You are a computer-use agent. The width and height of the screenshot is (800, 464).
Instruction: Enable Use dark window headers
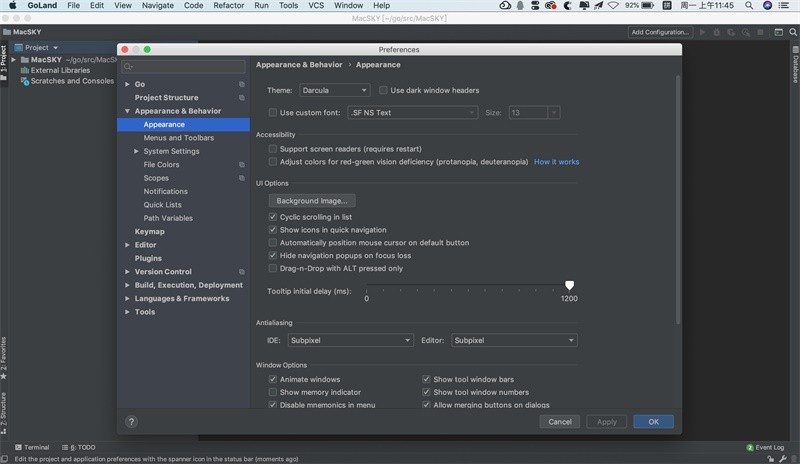(x=383, y=90)
